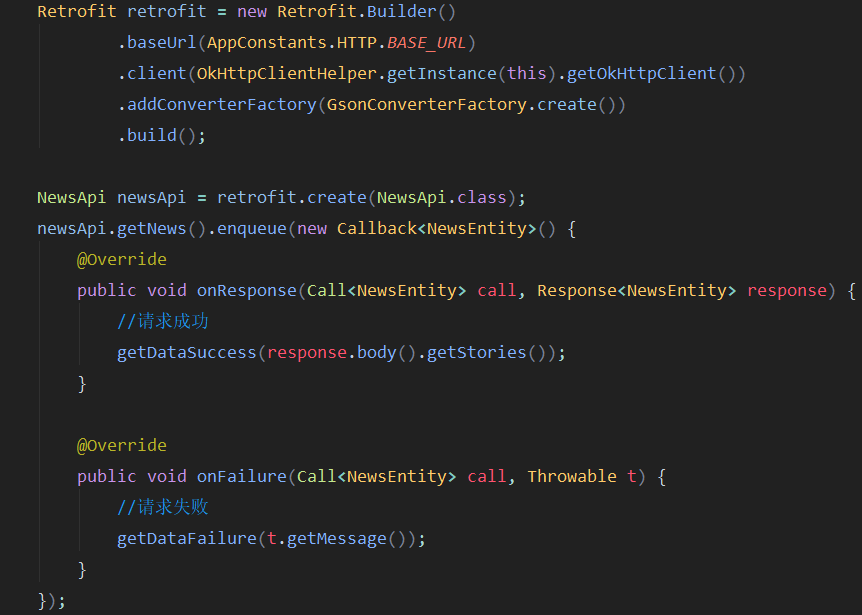Screen dimensions: 862x615
Task: Click the final '});' closing line
Action: [52, 600]
